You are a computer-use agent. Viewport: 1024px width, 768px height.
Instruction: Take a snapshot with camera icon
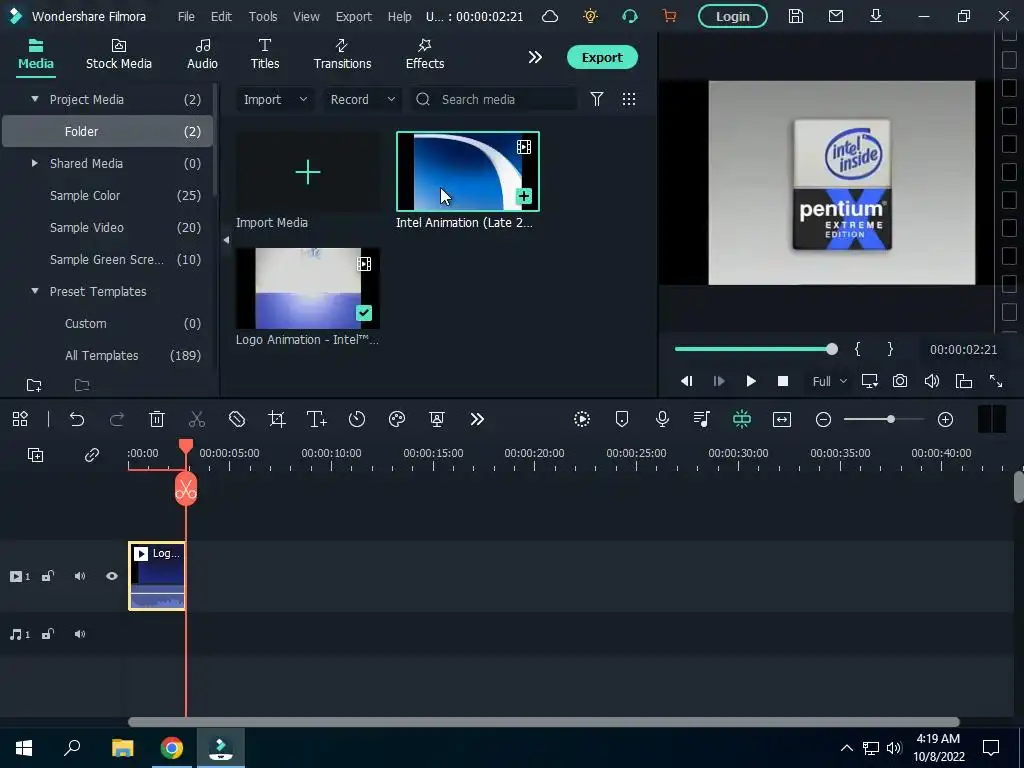pos(900,381)
